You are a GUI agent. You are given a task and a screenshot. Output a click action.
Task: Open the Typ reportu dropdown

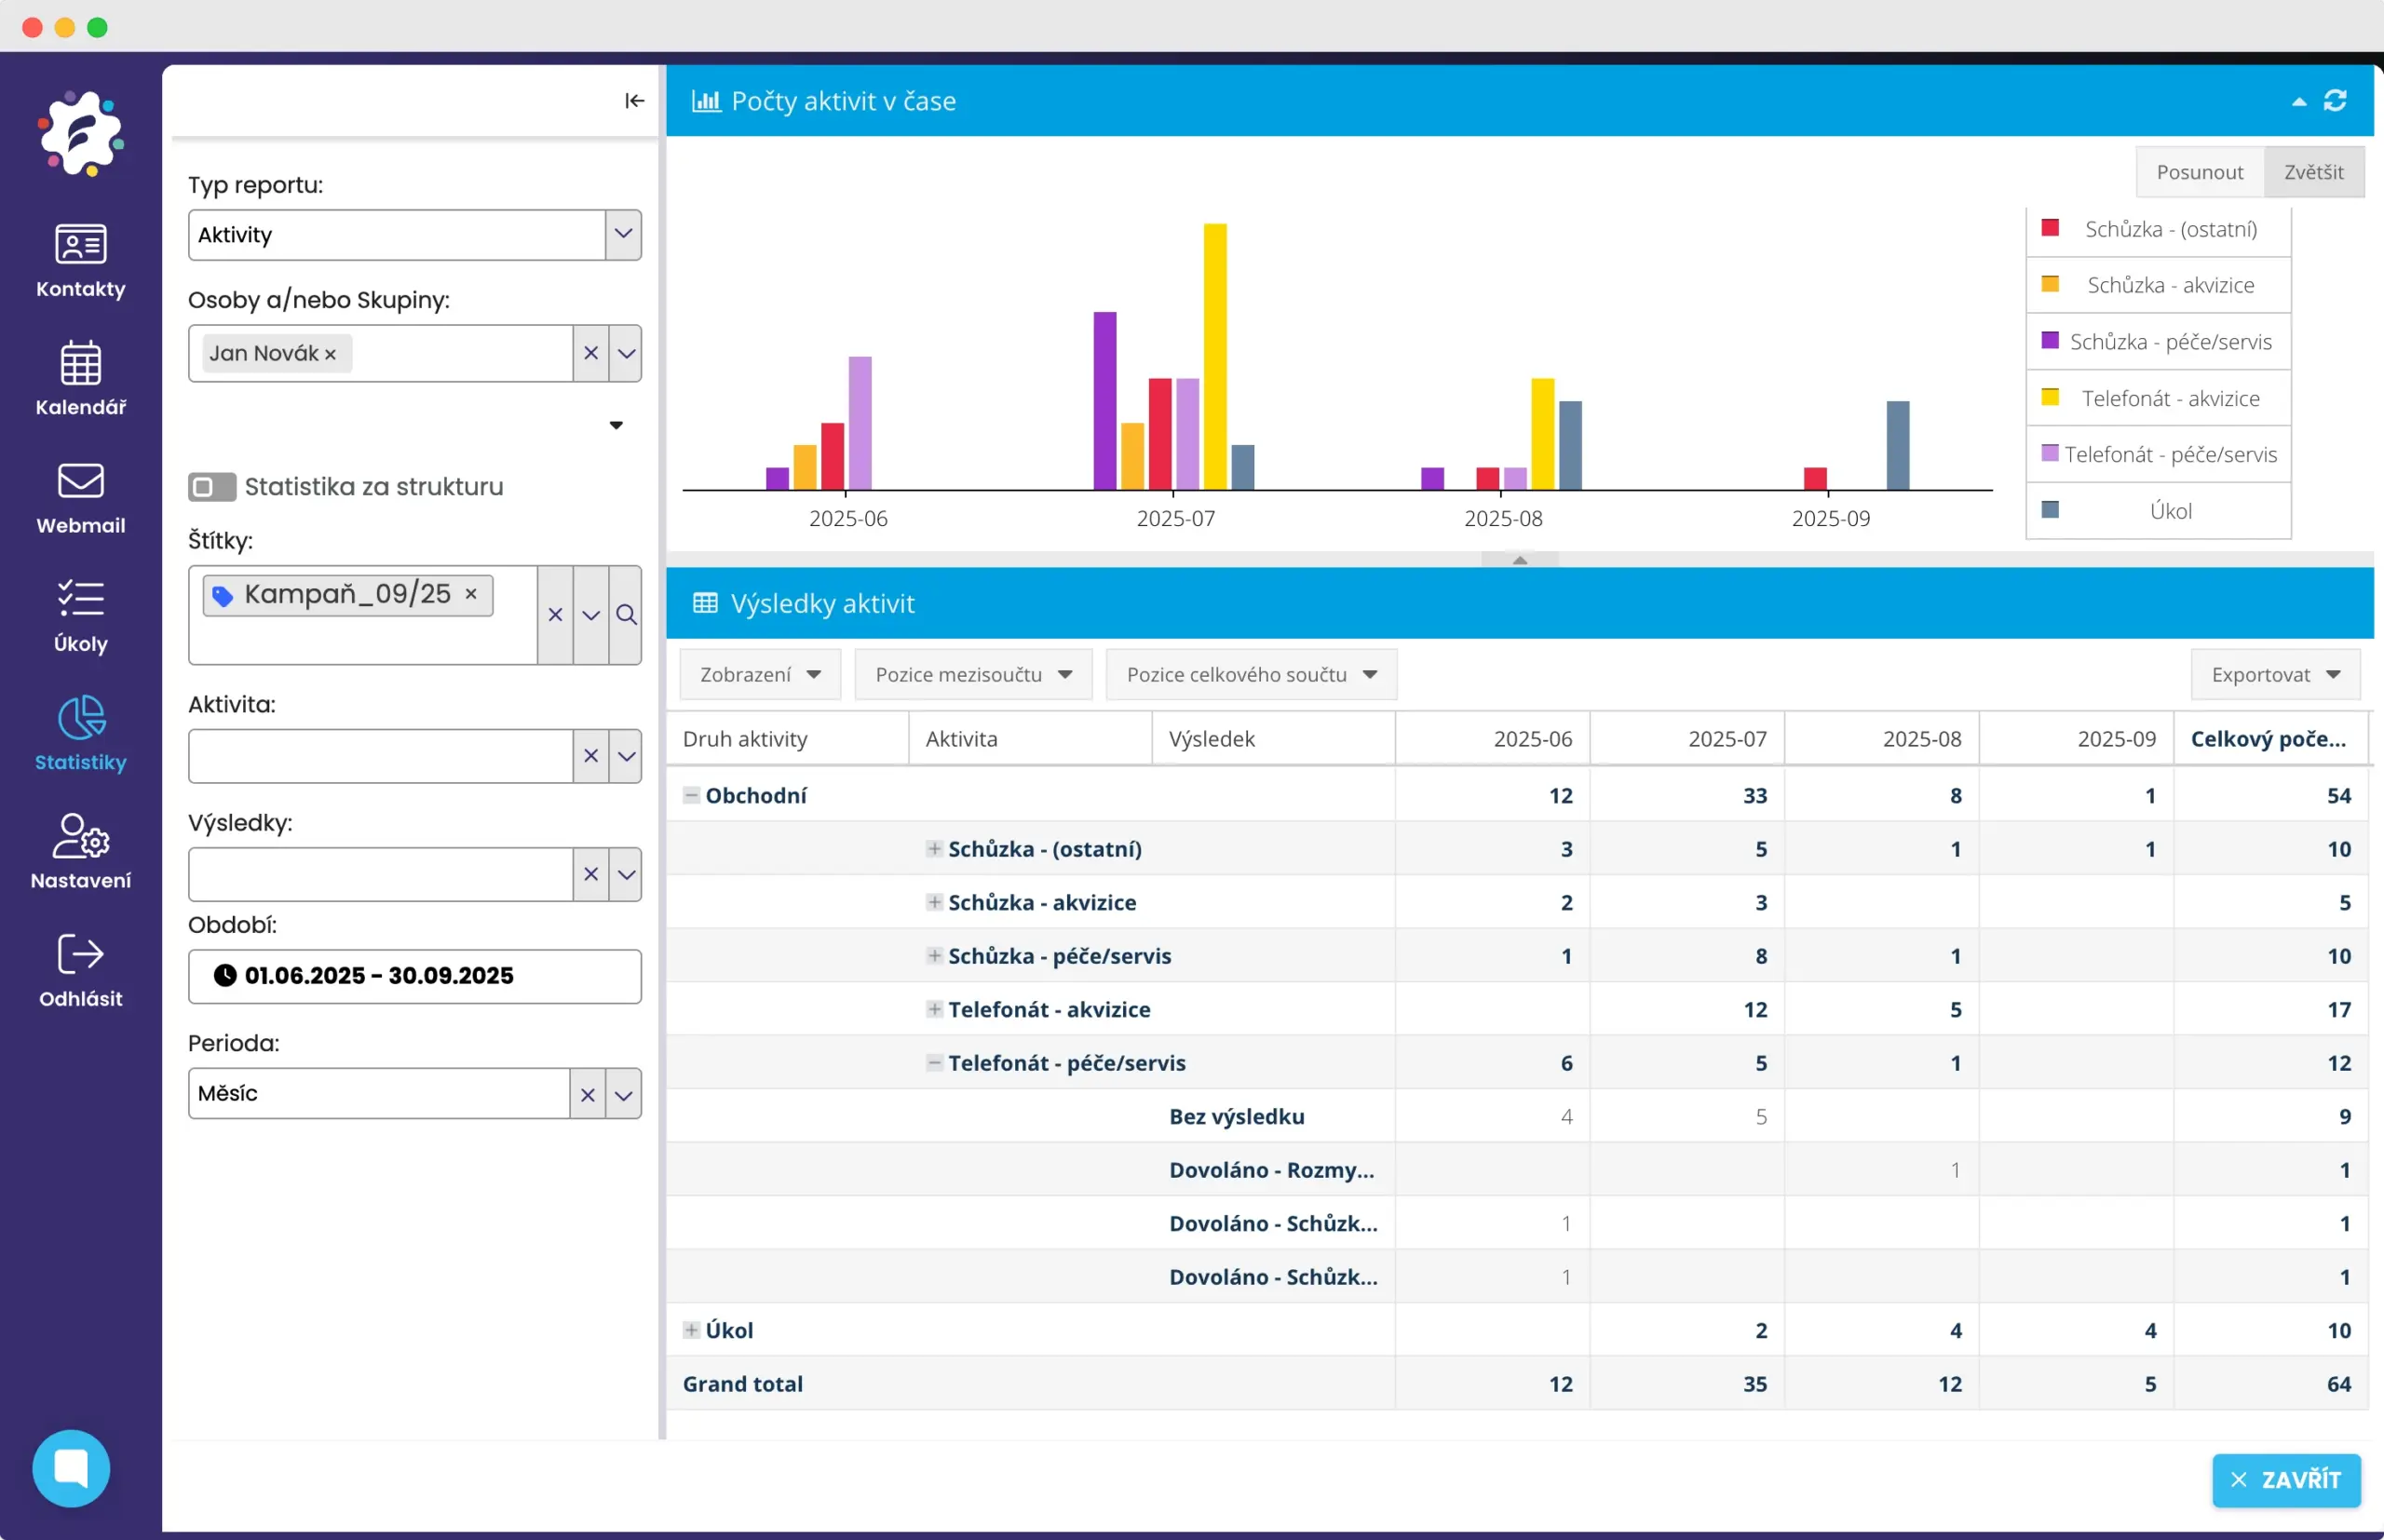pos(623,234)
